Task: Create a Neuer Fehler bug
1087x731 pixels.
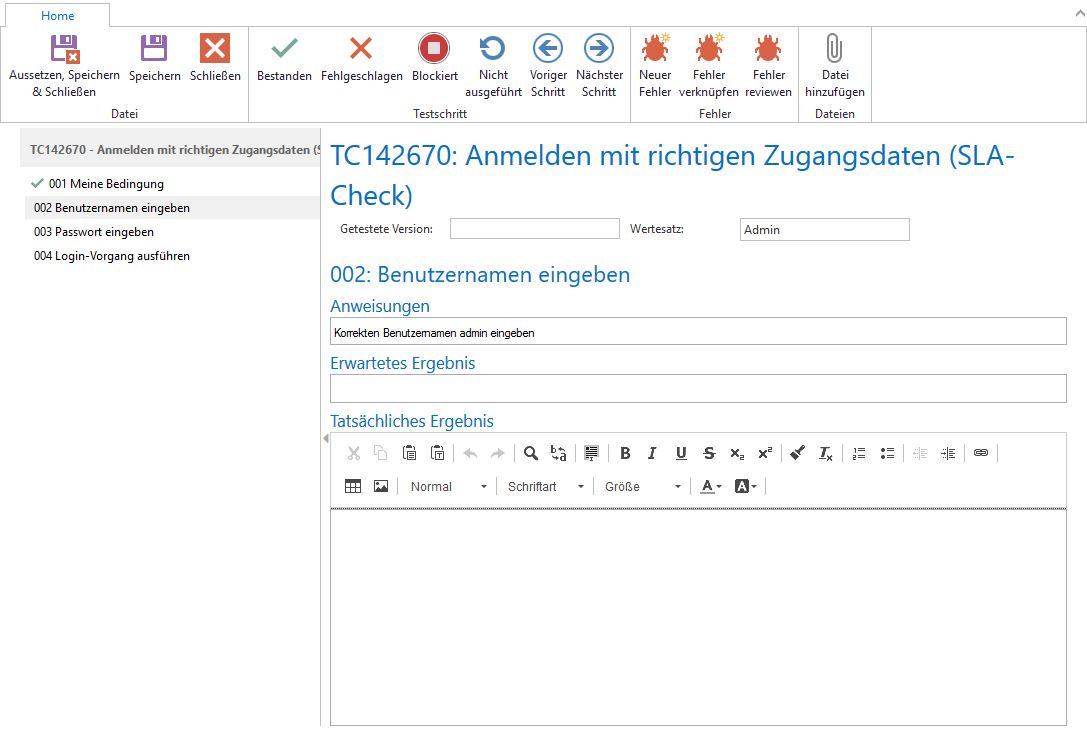Action: (655, 59)
